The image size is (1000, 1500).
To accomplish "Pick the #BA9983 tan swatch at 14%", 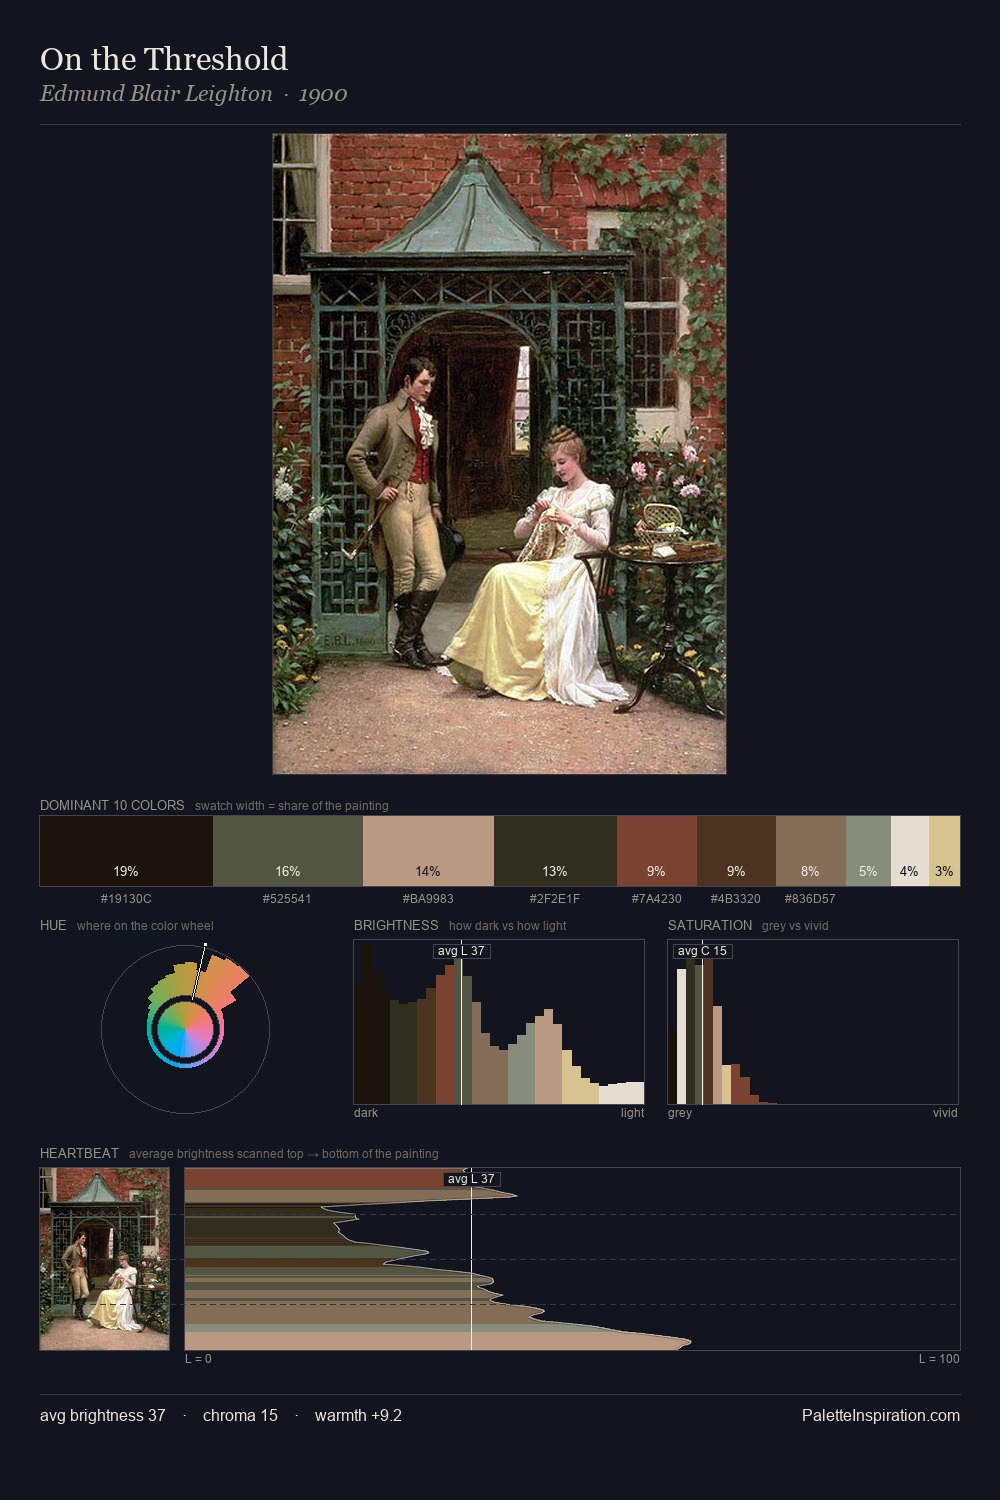I will pos(428,851).
